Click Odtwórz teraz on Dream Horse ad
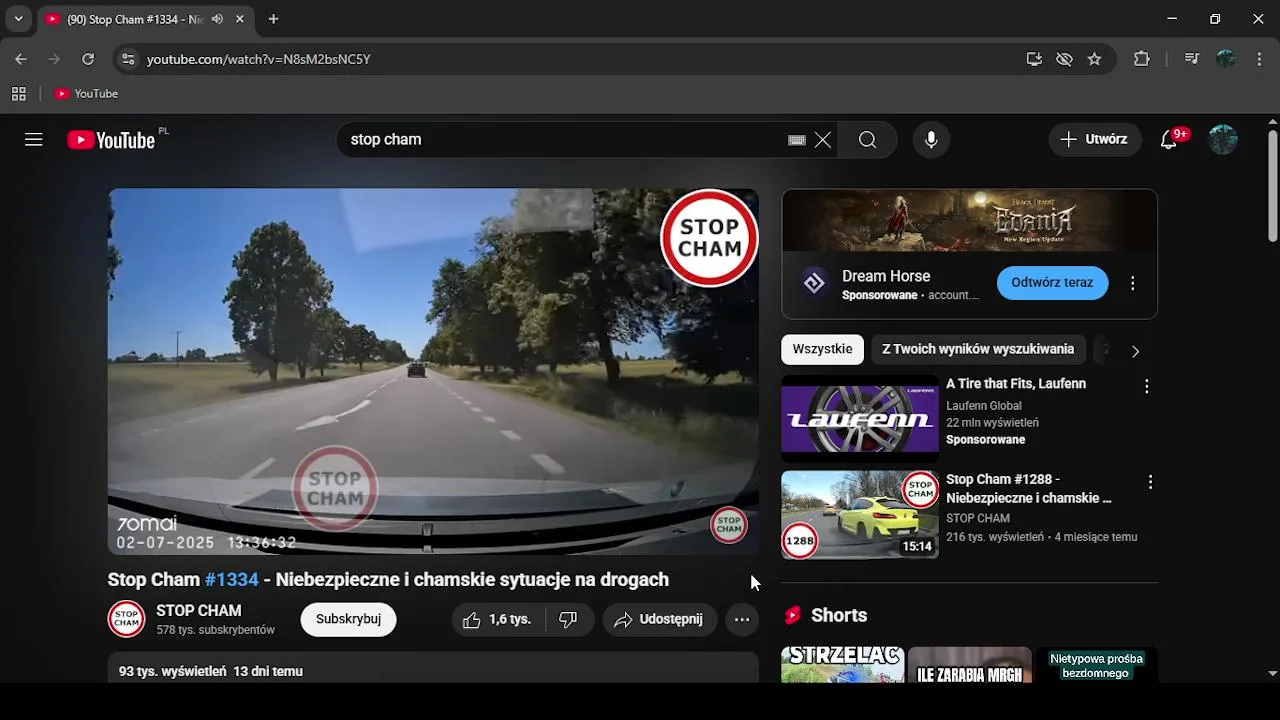Screen dimensions: 1280x720 point(1052,283)
